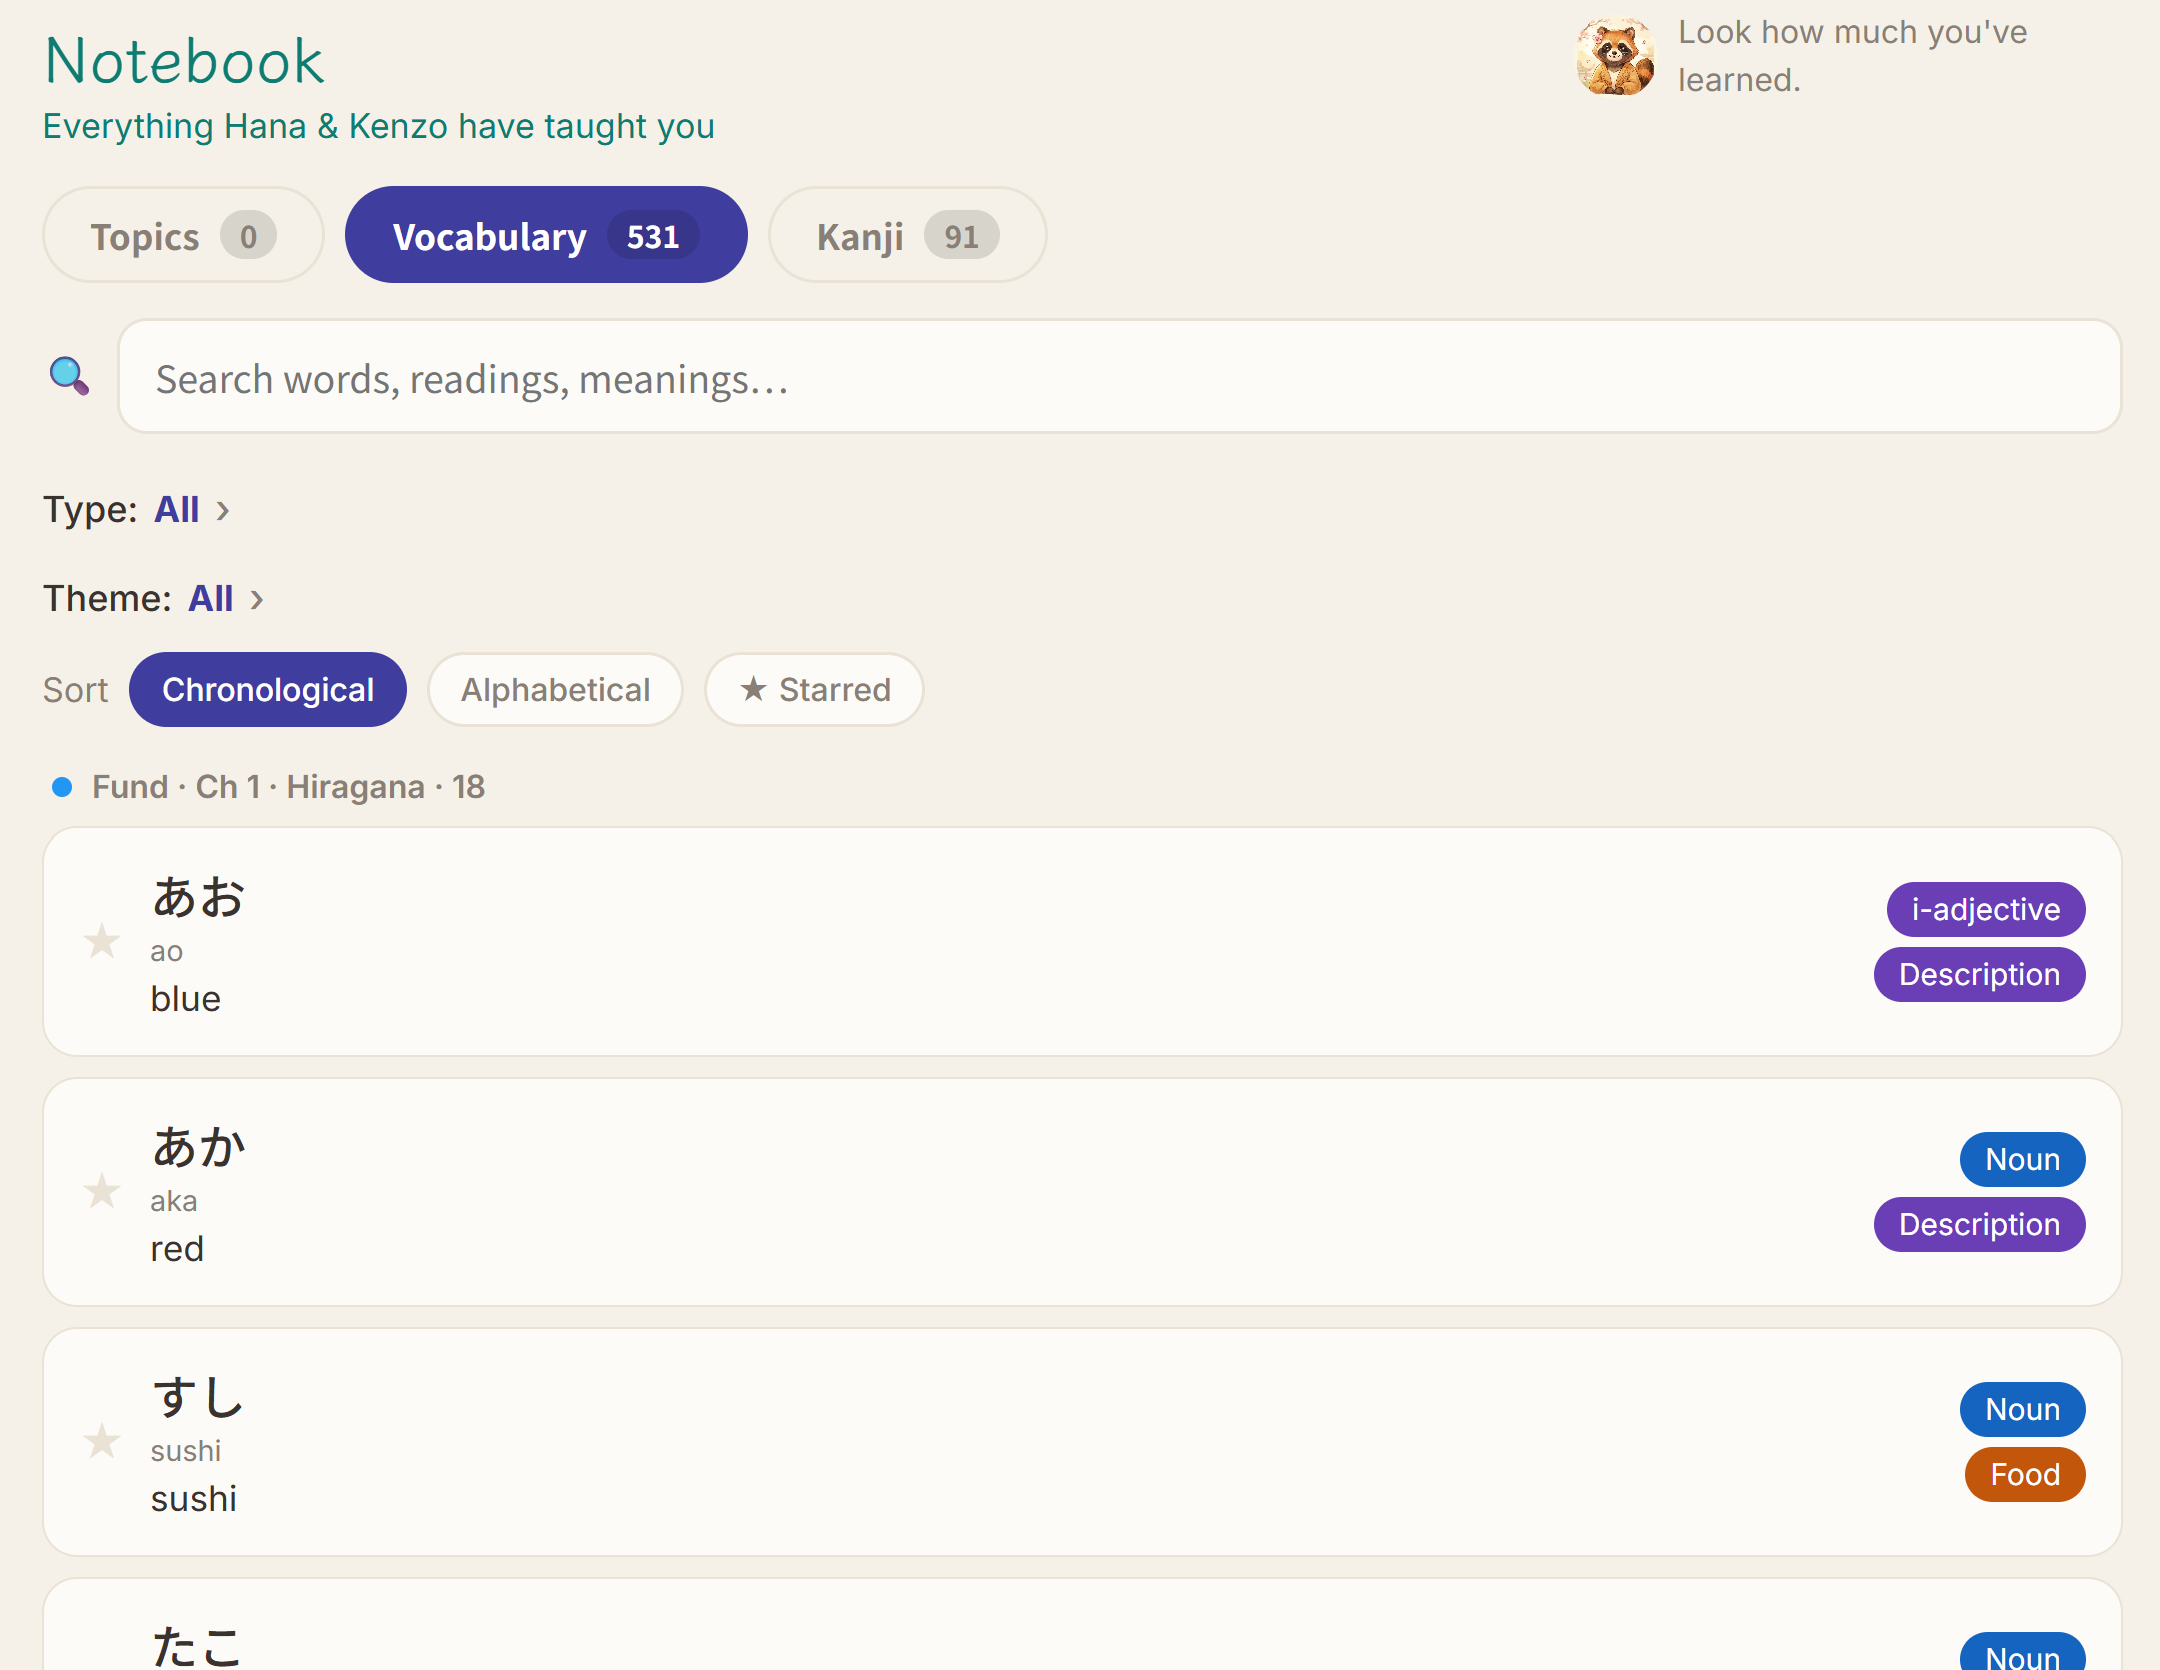This screenshot has width=2160, height=1670.
Task: Open the あか vocabulary word
Action: pyautogui.click(x=198, y=1147)
